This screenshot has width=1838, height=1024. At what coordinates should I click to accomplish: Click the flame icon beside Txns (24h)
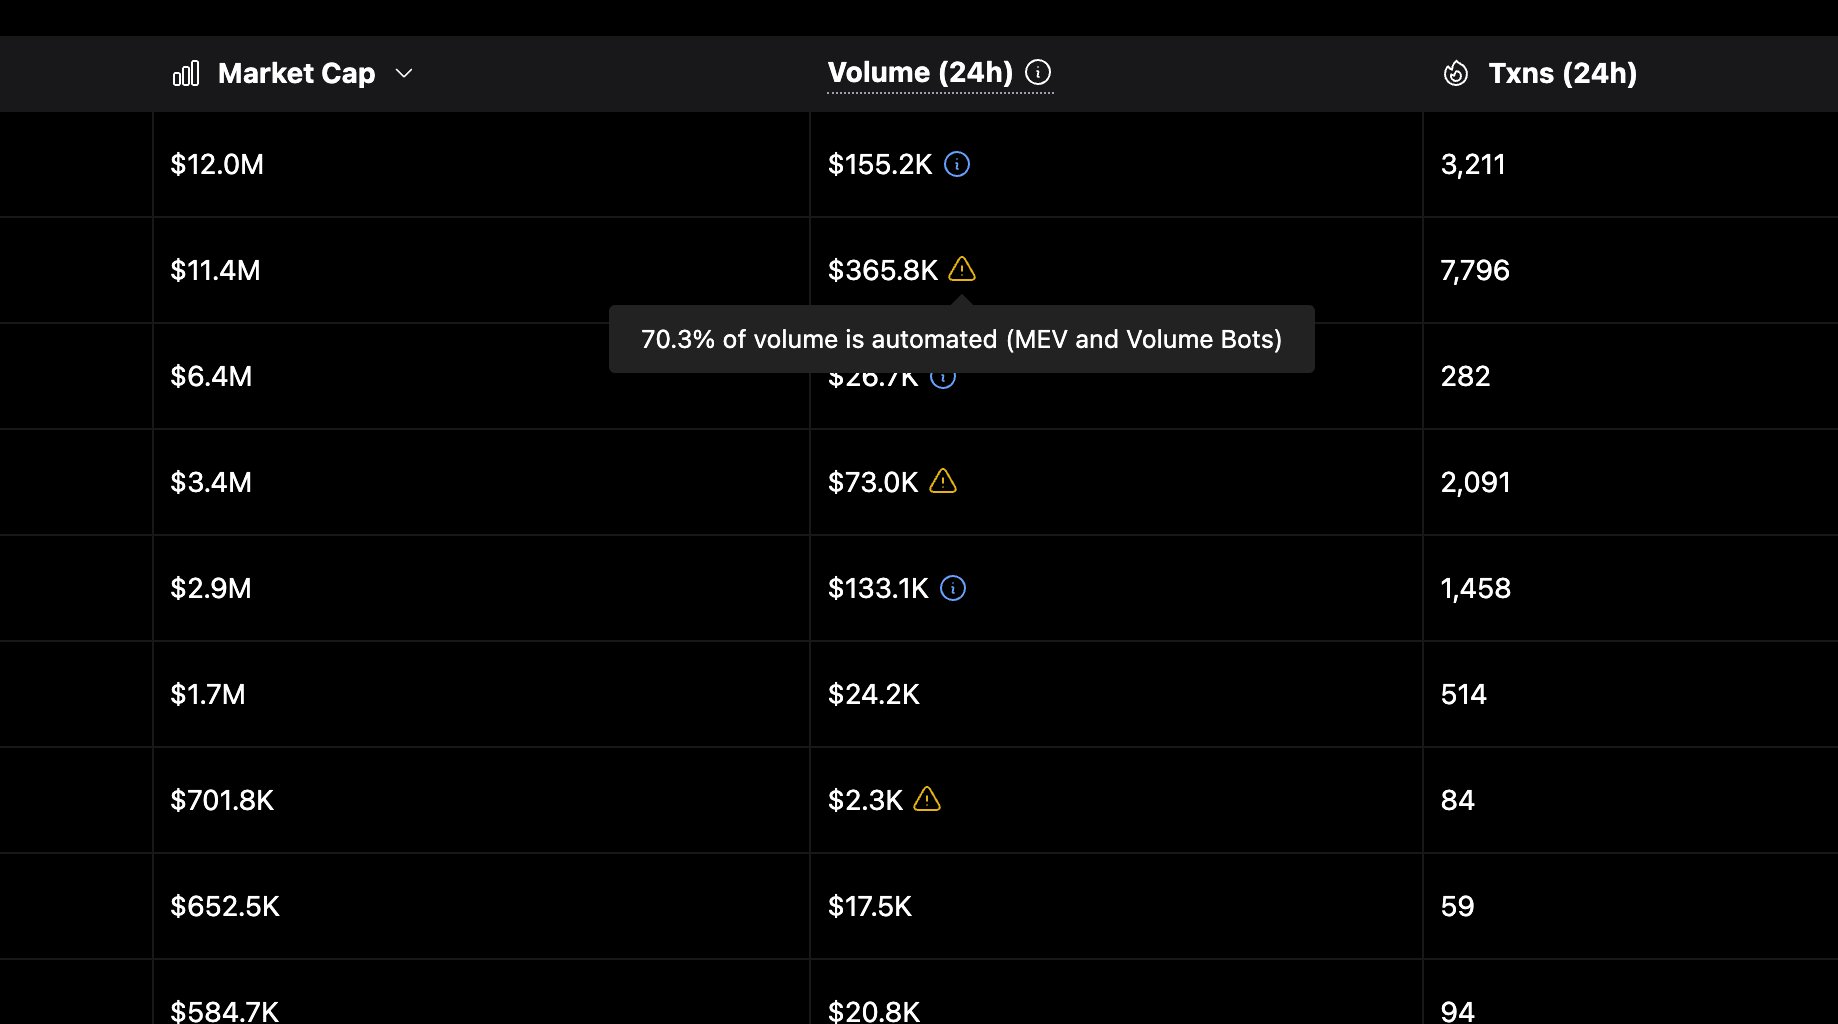[1456, 73]
